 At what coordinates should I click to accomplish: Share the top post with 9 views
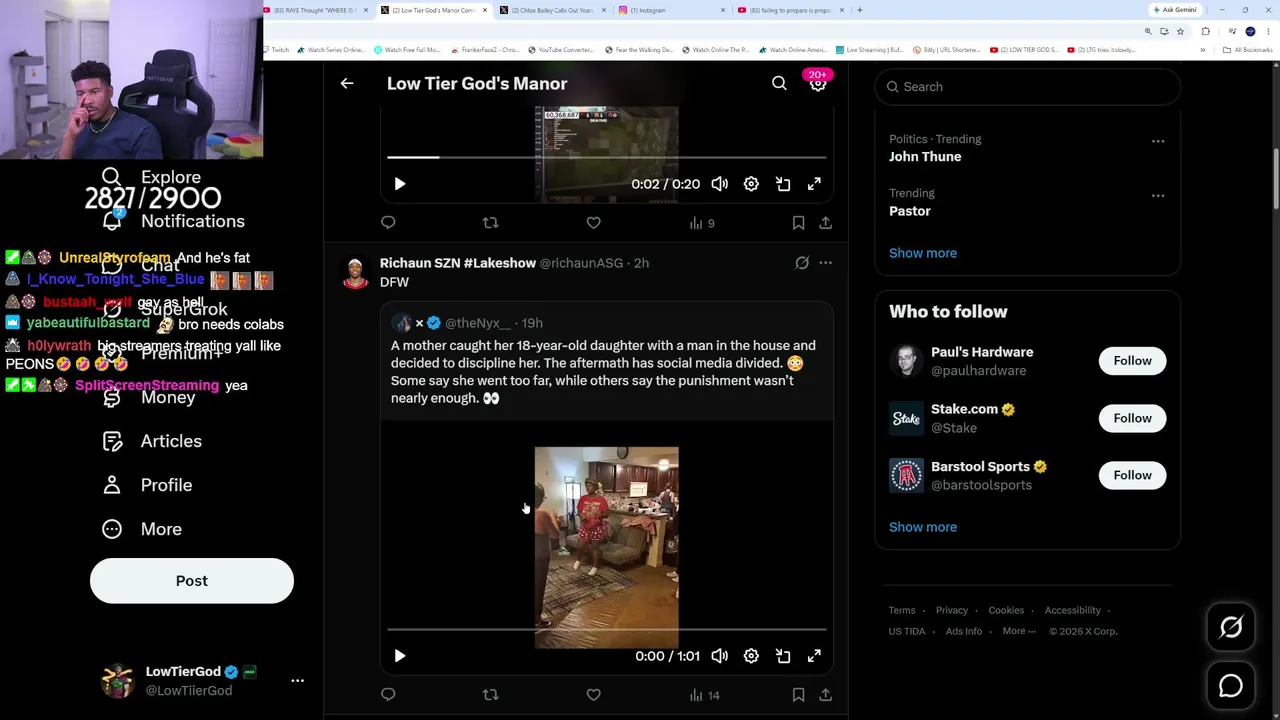(825, 223)
